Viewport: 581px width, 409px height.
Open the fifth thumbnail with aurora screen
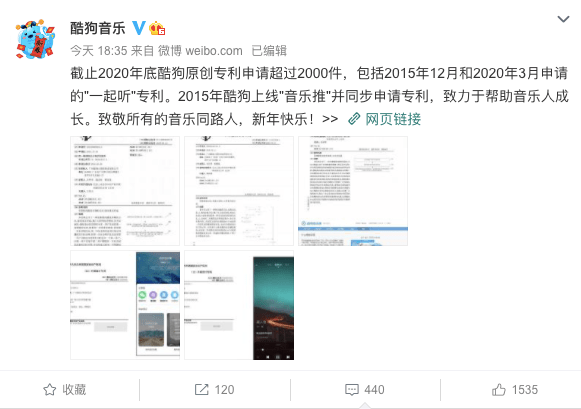point(239,305)
